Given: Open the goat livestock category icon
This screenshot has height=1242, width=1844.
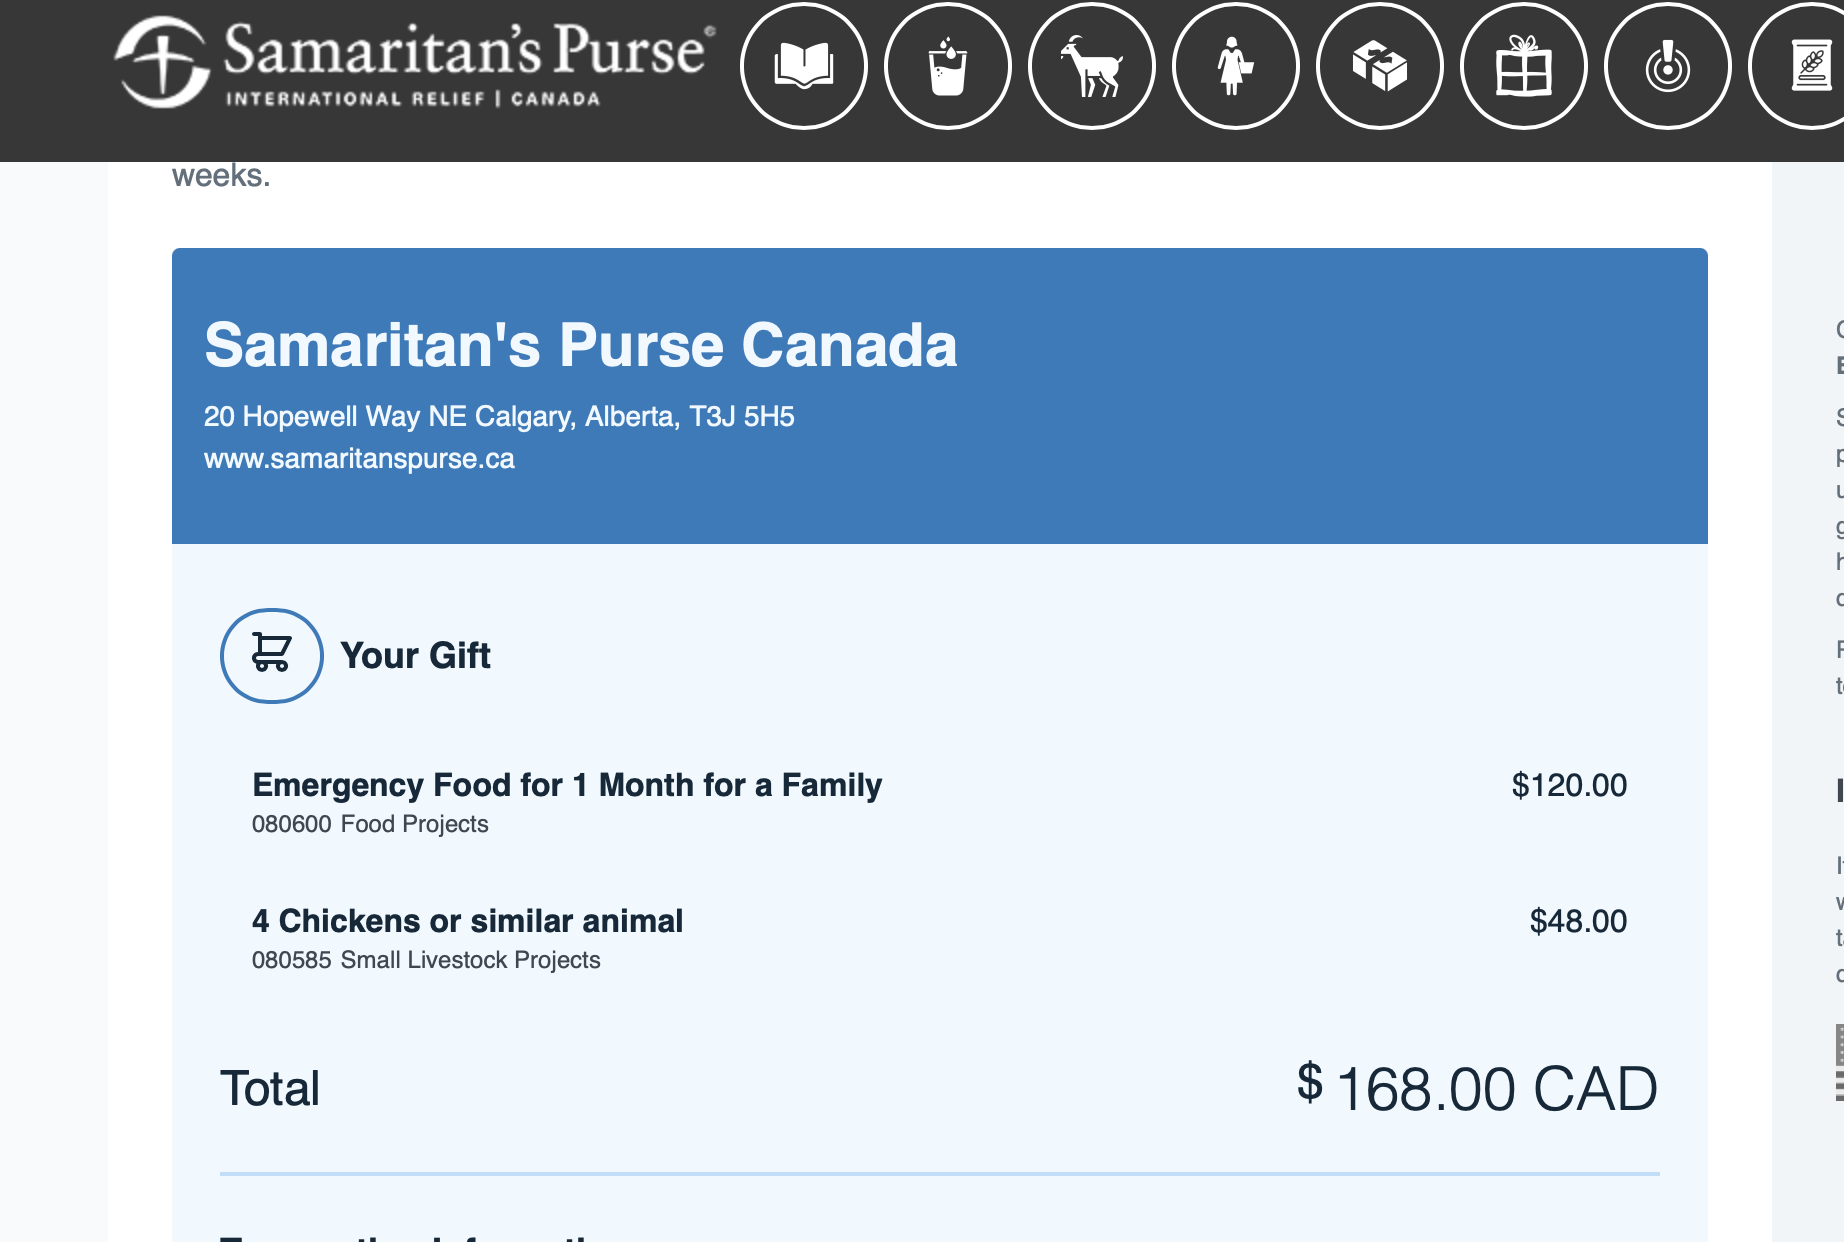Looking at the screenshot, I should (1092, 67).
